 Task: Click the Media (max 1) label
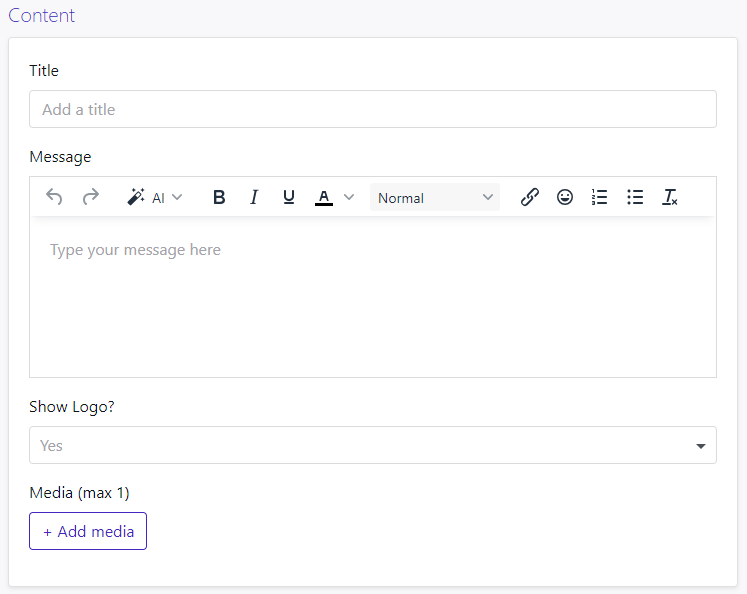[x=79, y=493]
